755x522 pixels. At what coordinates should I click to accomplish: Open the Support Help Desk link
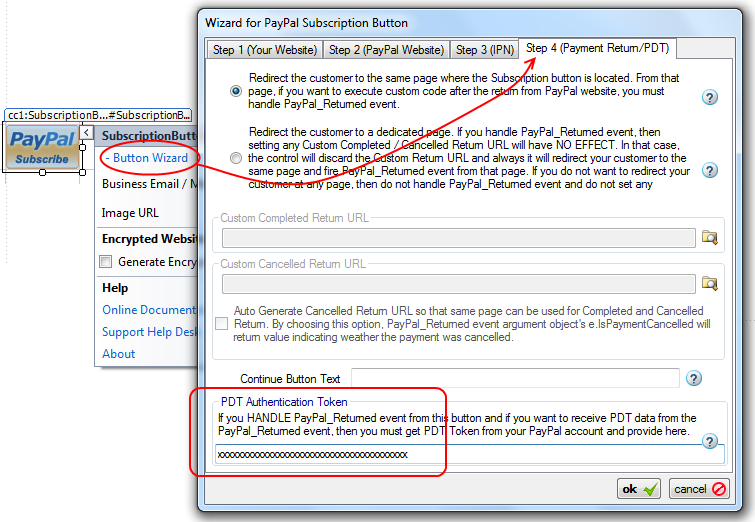[150, 332]
